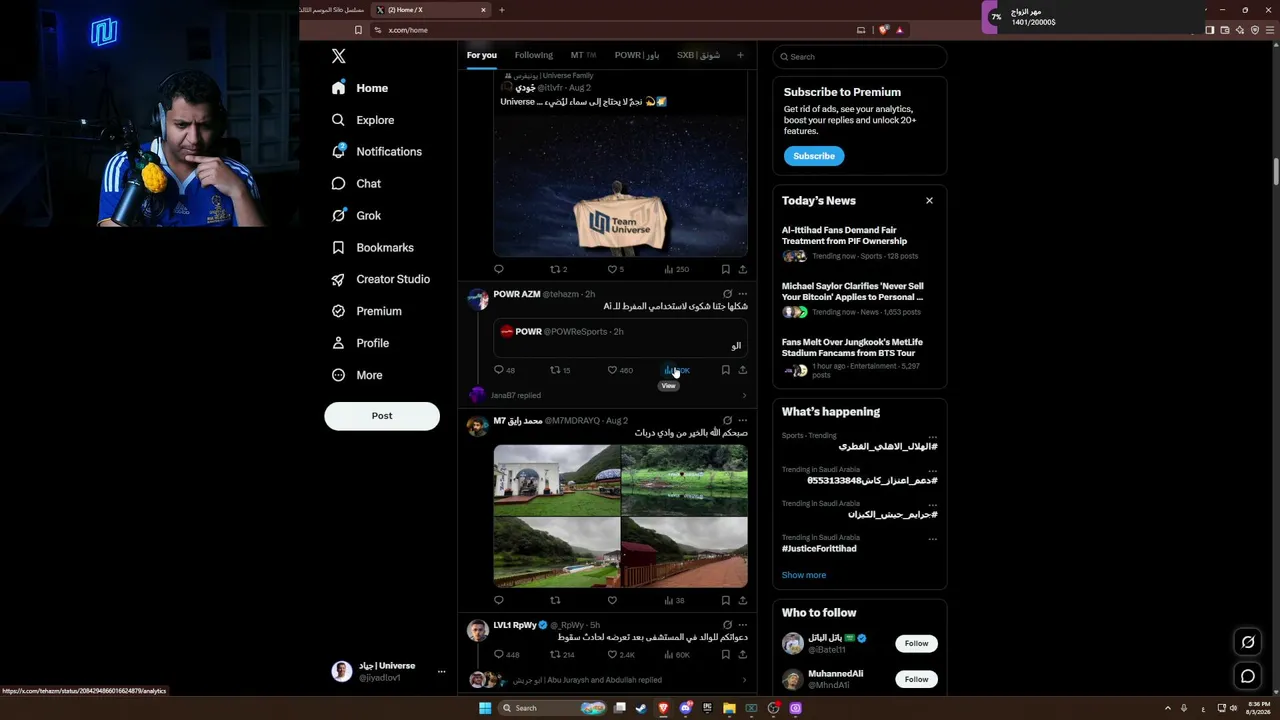Like M7's Wadi Darbat post
Image resolution: width=1280 pixels, height=720 pixels.
tap(613, 600)
